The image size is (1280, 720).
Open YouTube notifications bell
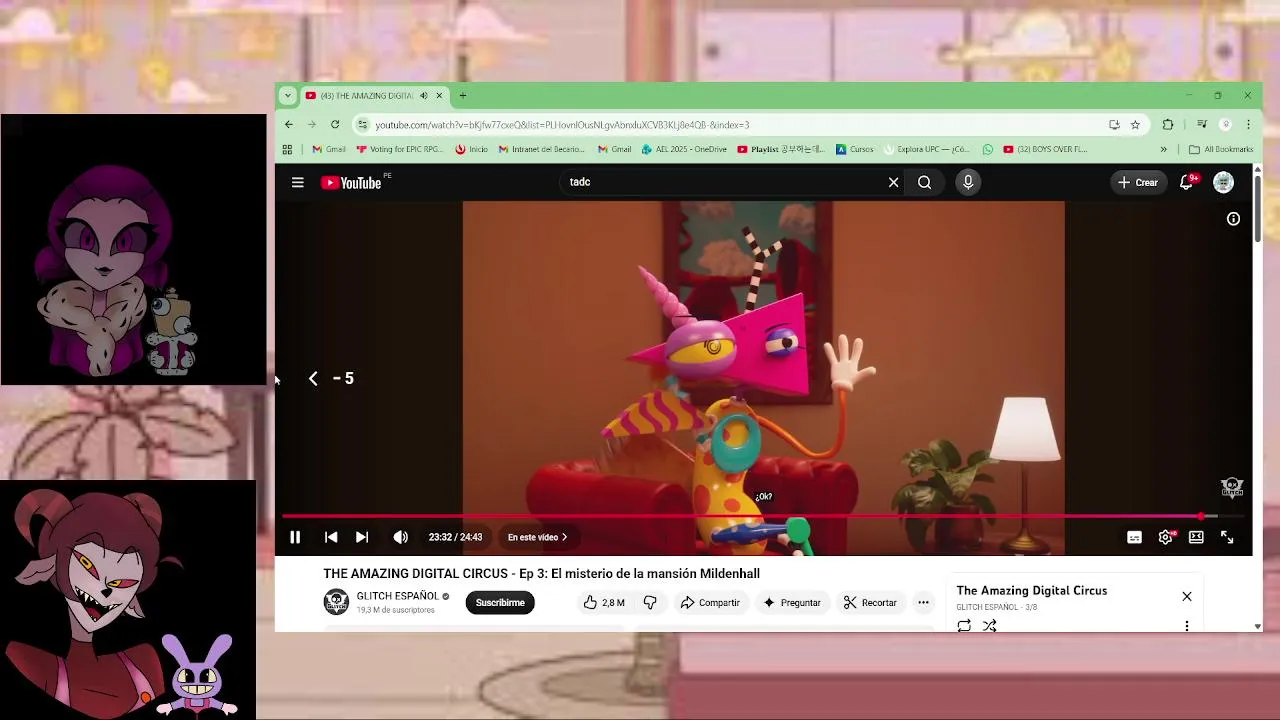point(1186,182)
